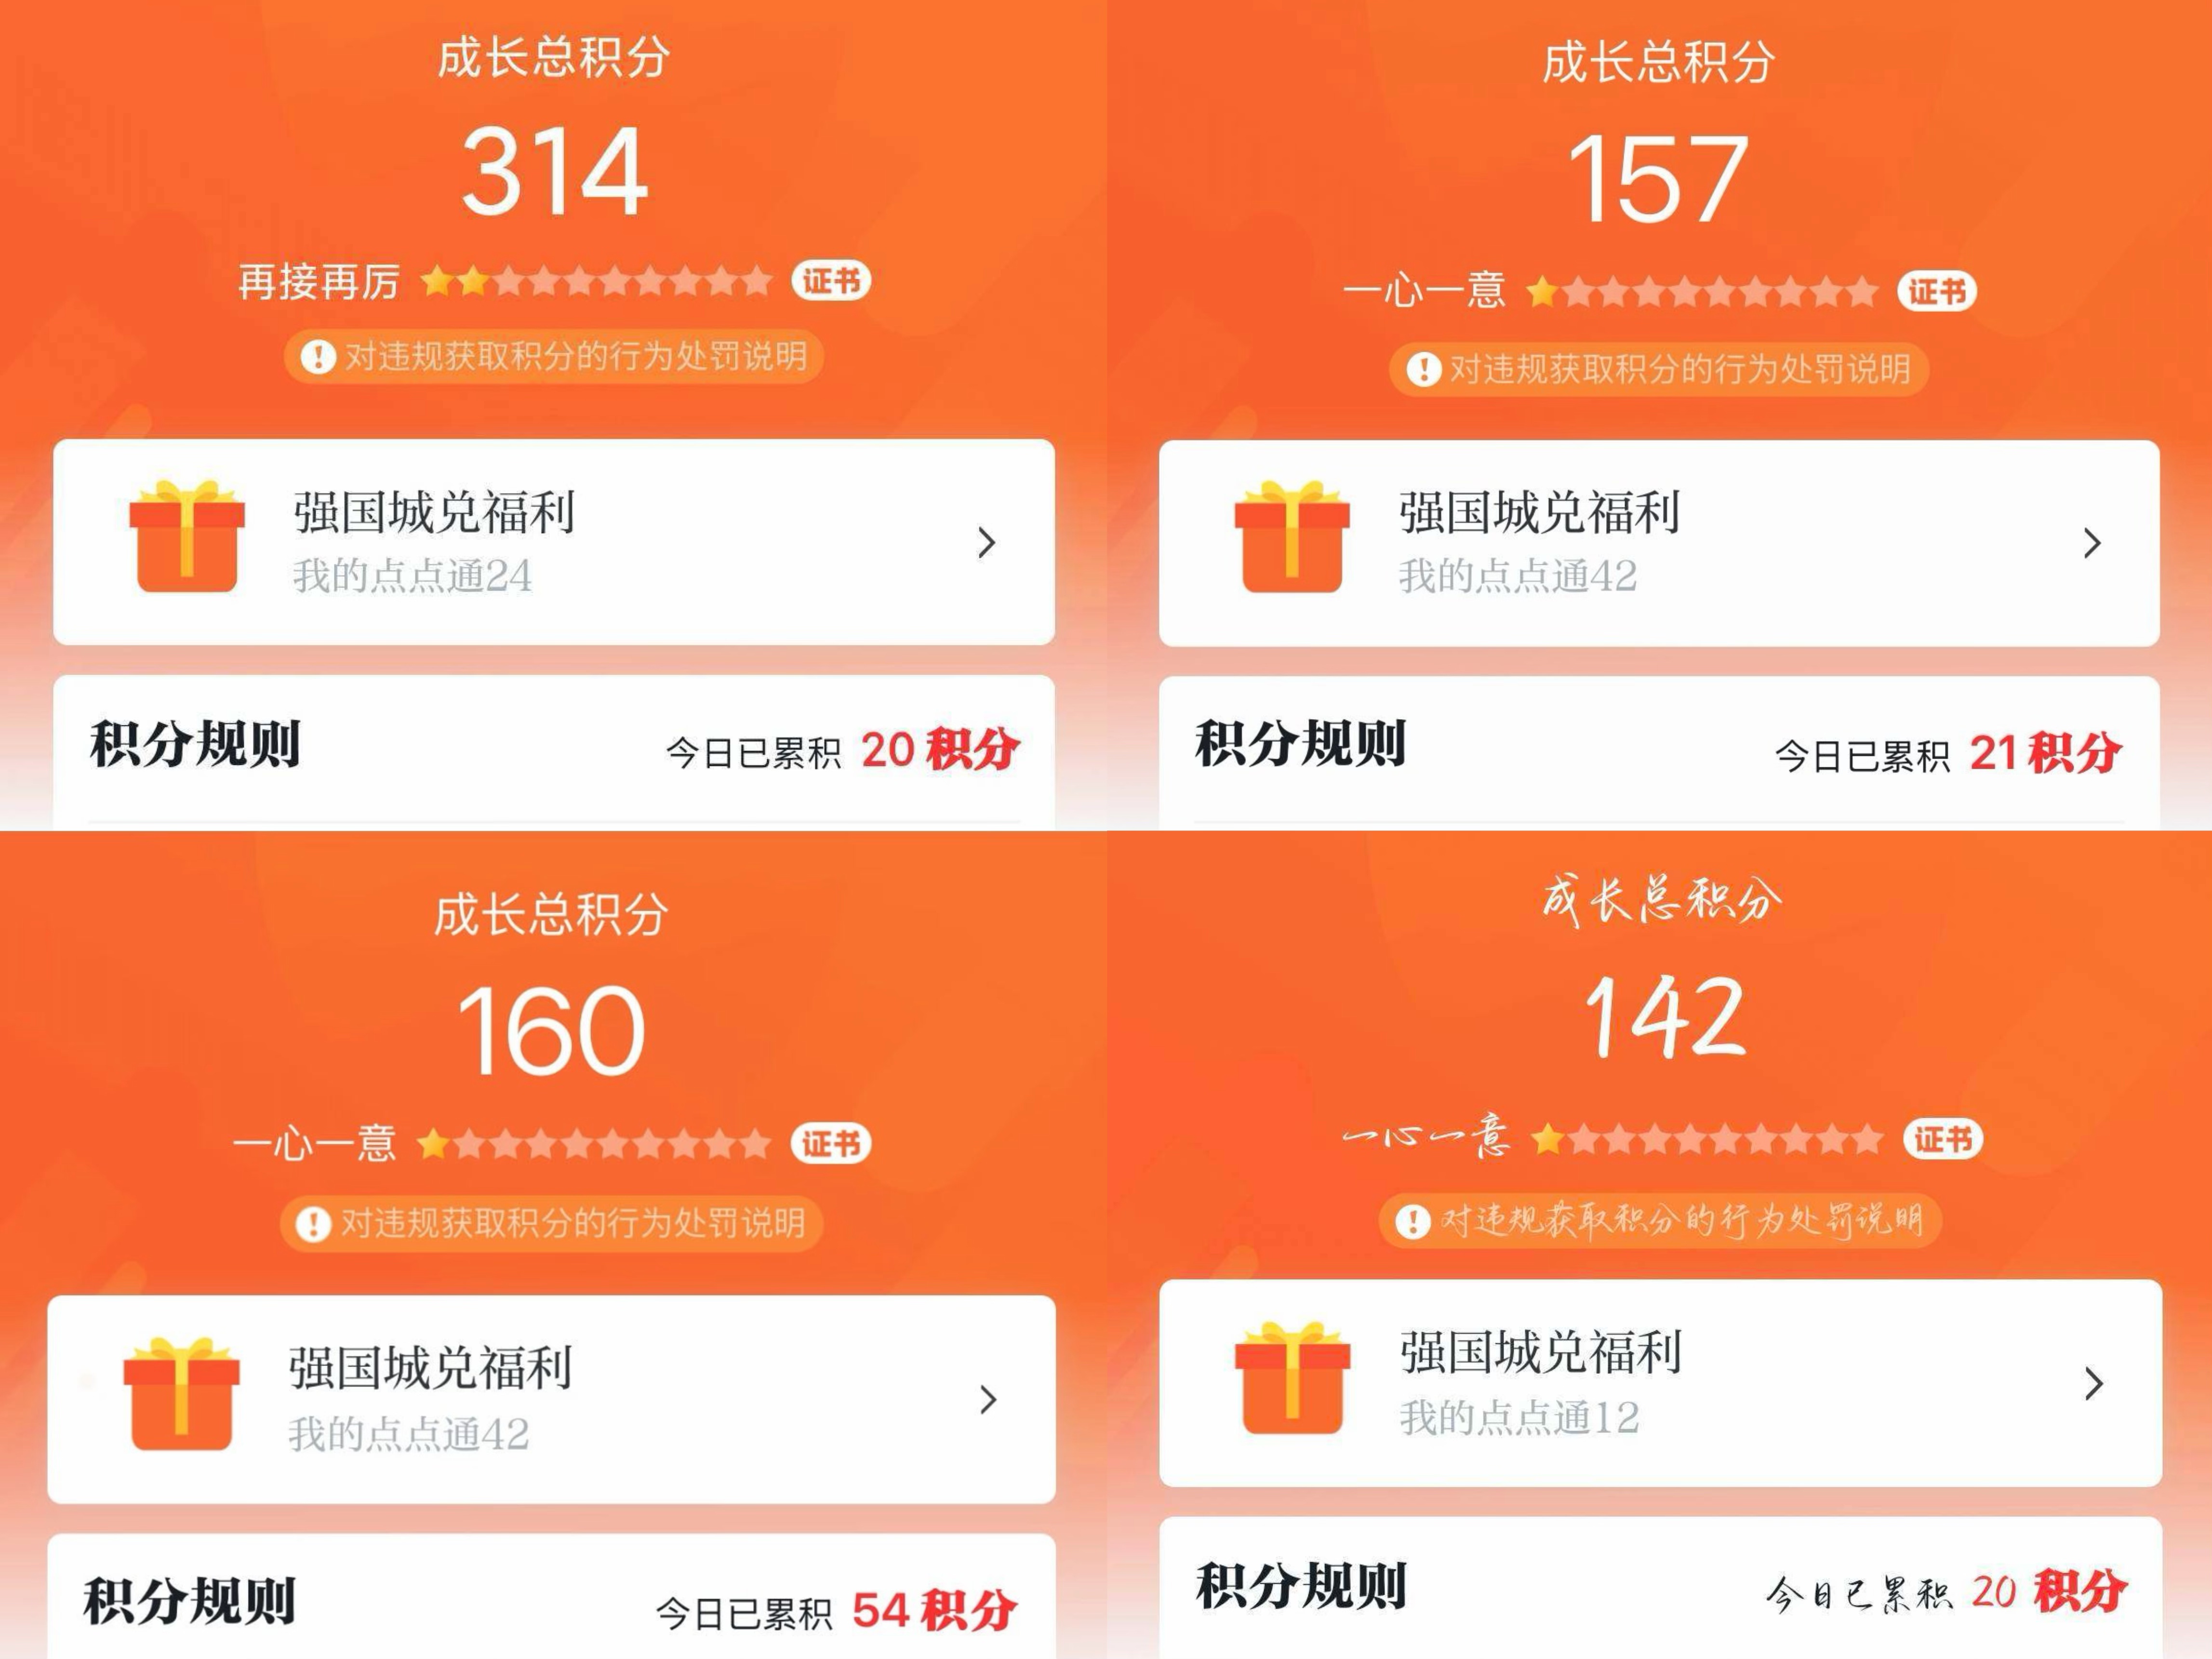Open the 证书 badge in the 314 points panel
2212x1659 pixels.
point(831,281)
